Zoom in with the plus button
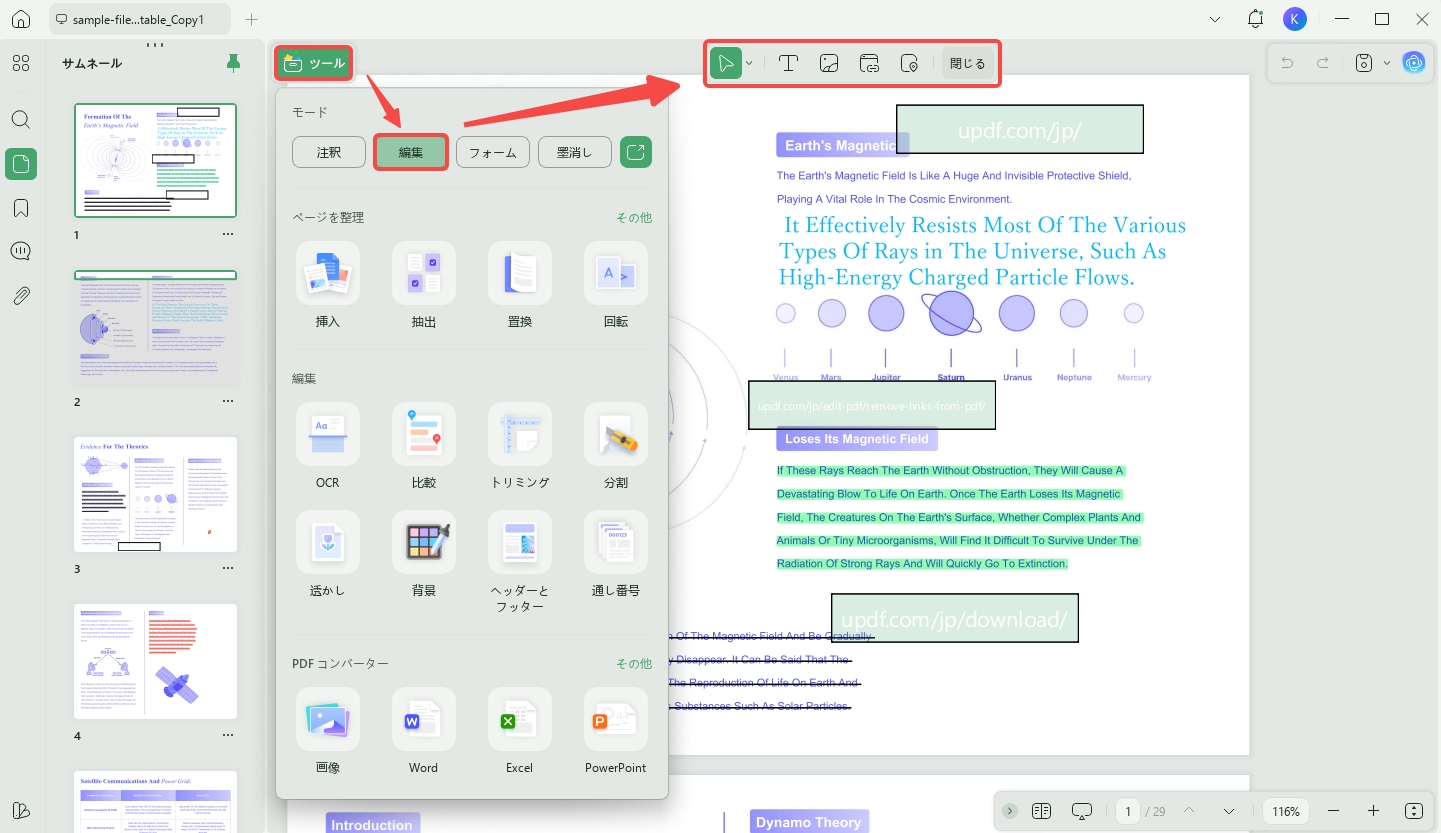 pos(1373,811)
